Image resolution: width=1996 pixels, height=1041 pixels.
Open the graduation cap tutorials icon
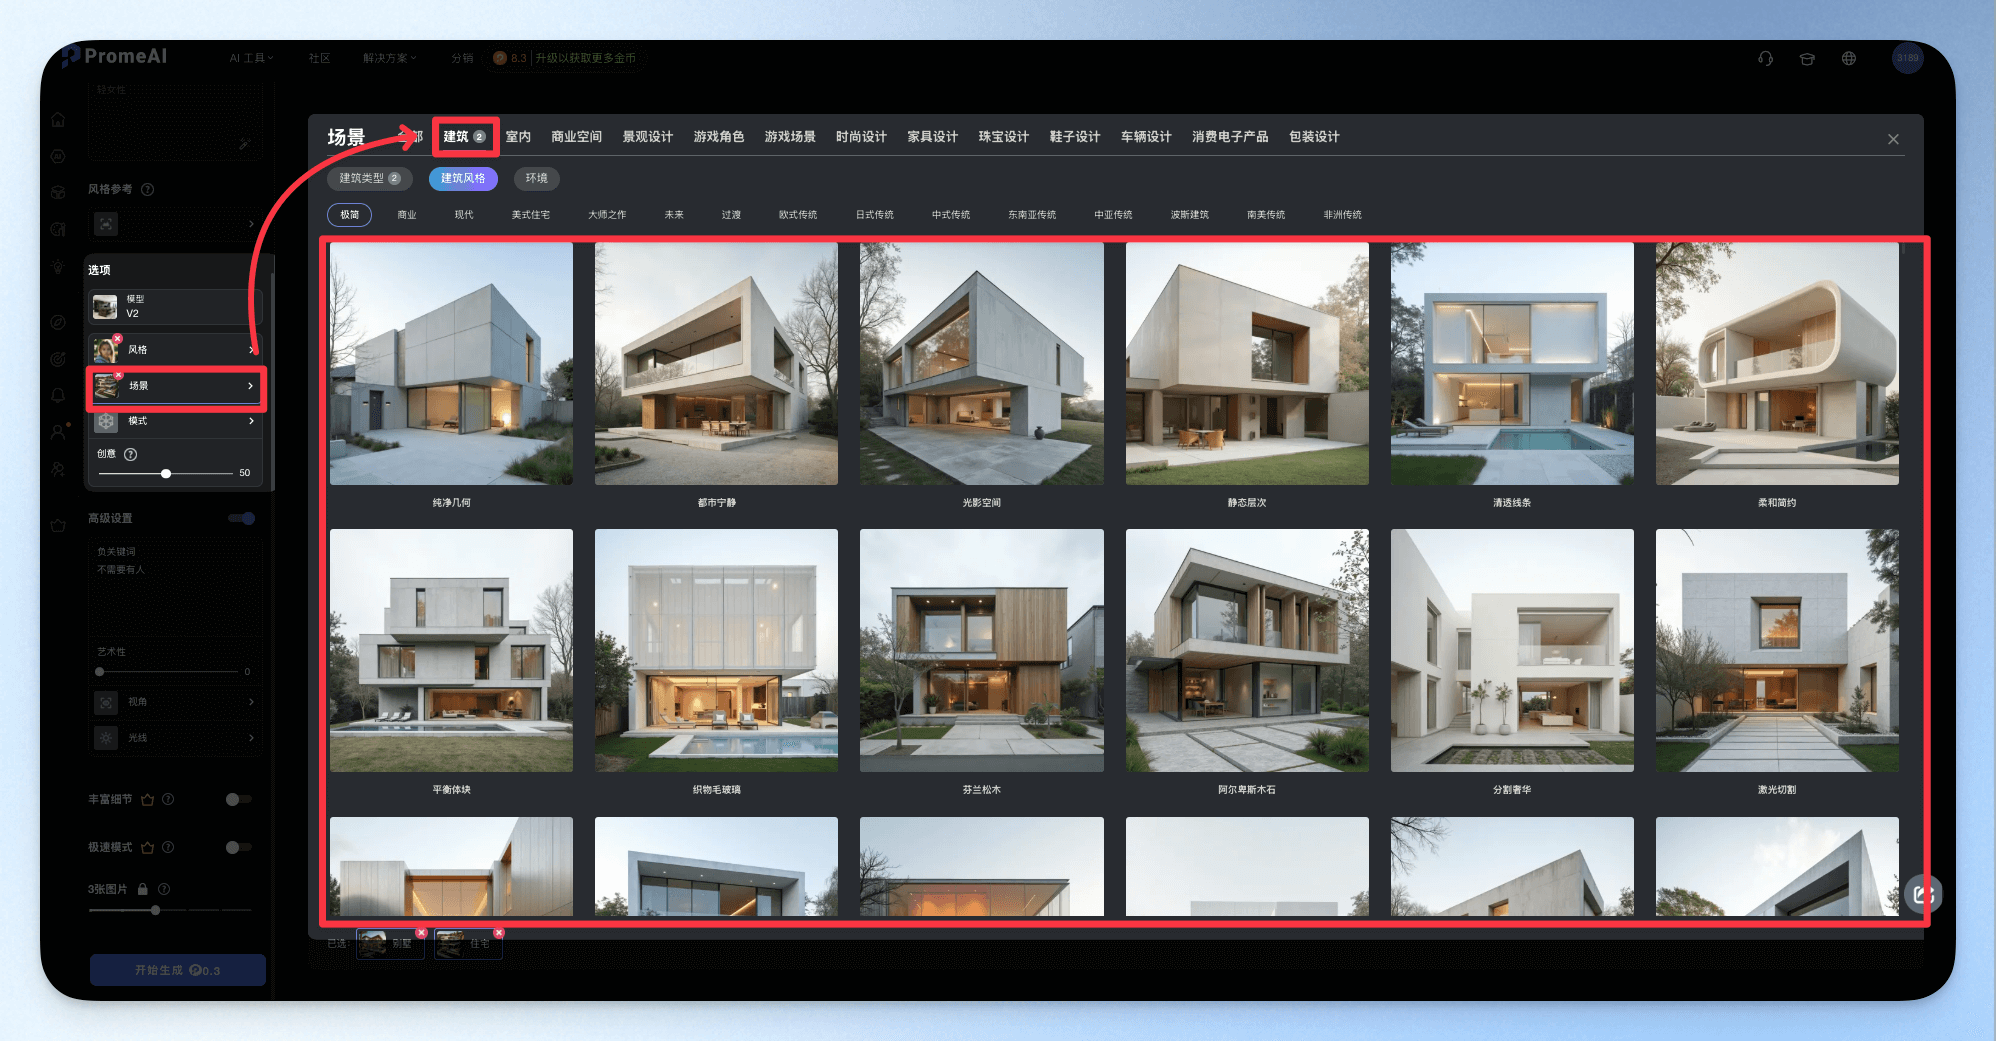tap(1807, 59)
